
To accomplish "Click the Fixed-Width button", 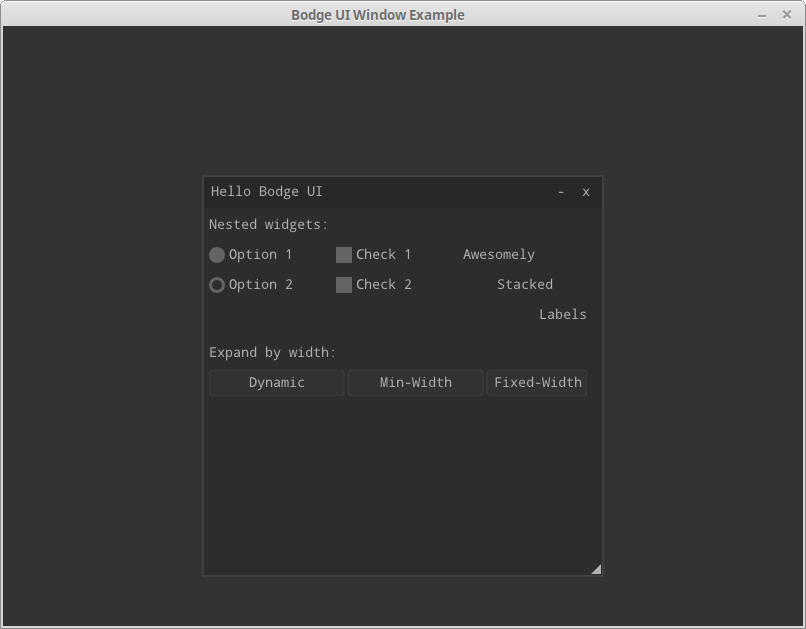I will point(537,383).
